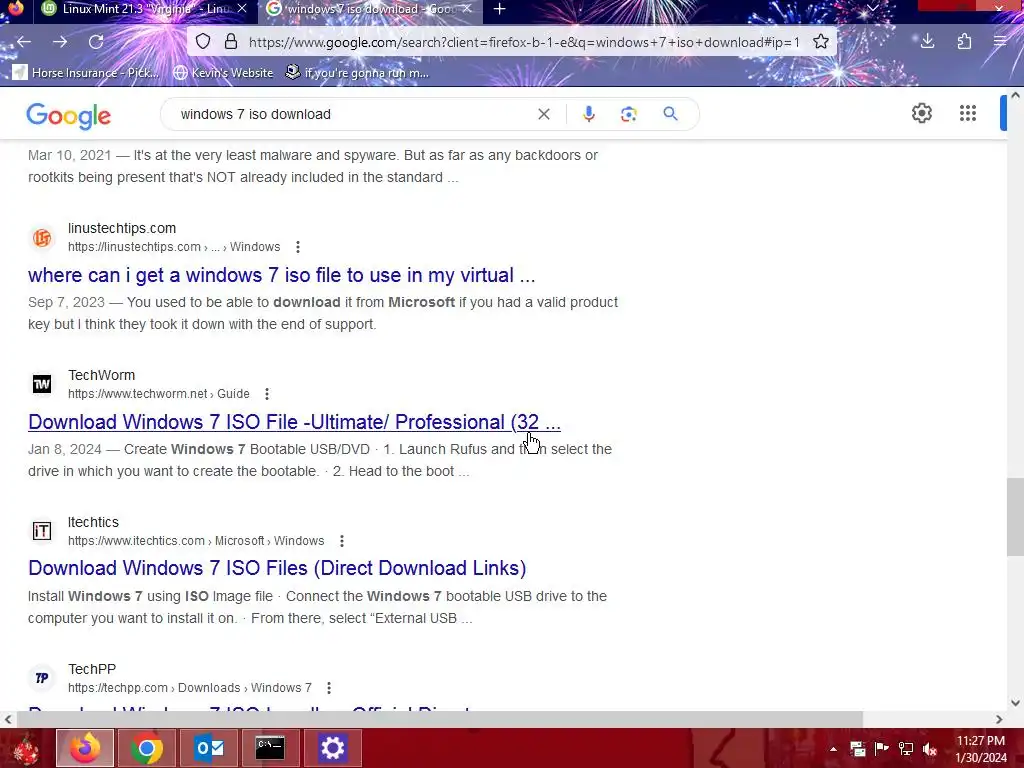Open Itechtics Direct Download Links result
This screenshot has height=768, width=1024.
click(x=277, y=568)
